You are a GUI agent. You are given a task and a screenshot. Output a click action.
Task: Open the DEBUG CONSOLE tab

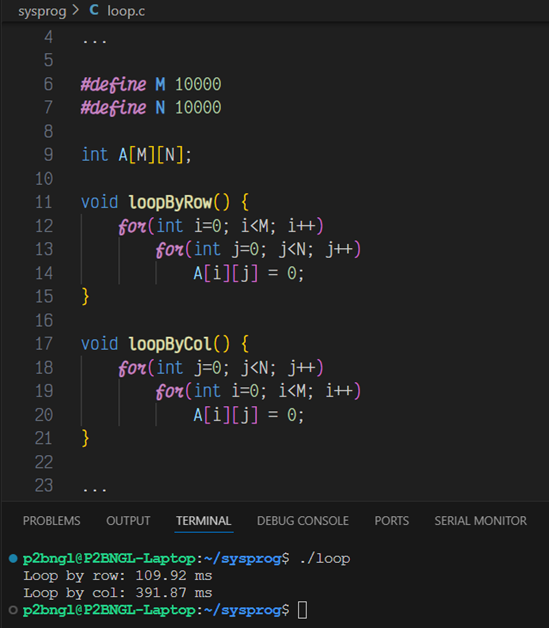(x=303, y=521)
